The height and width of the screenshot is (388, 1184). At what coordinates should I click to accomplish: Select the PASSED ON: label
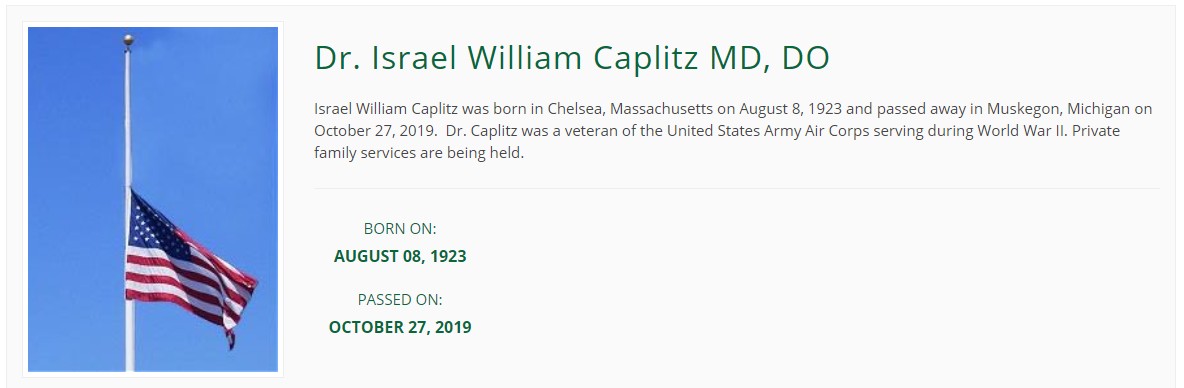click(400, 300)
